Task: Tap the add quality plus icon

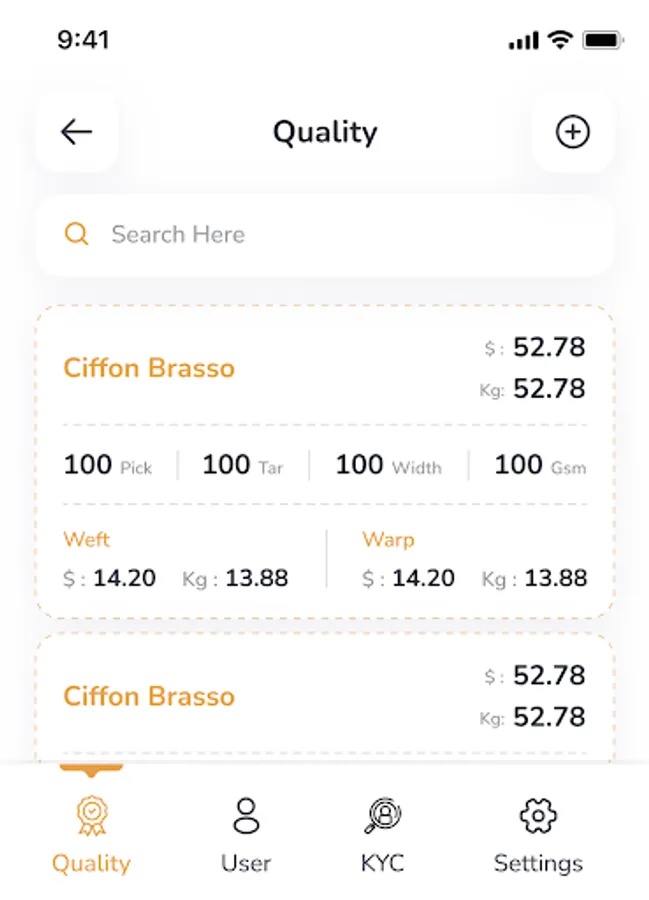Action: [x=573, y=132]
